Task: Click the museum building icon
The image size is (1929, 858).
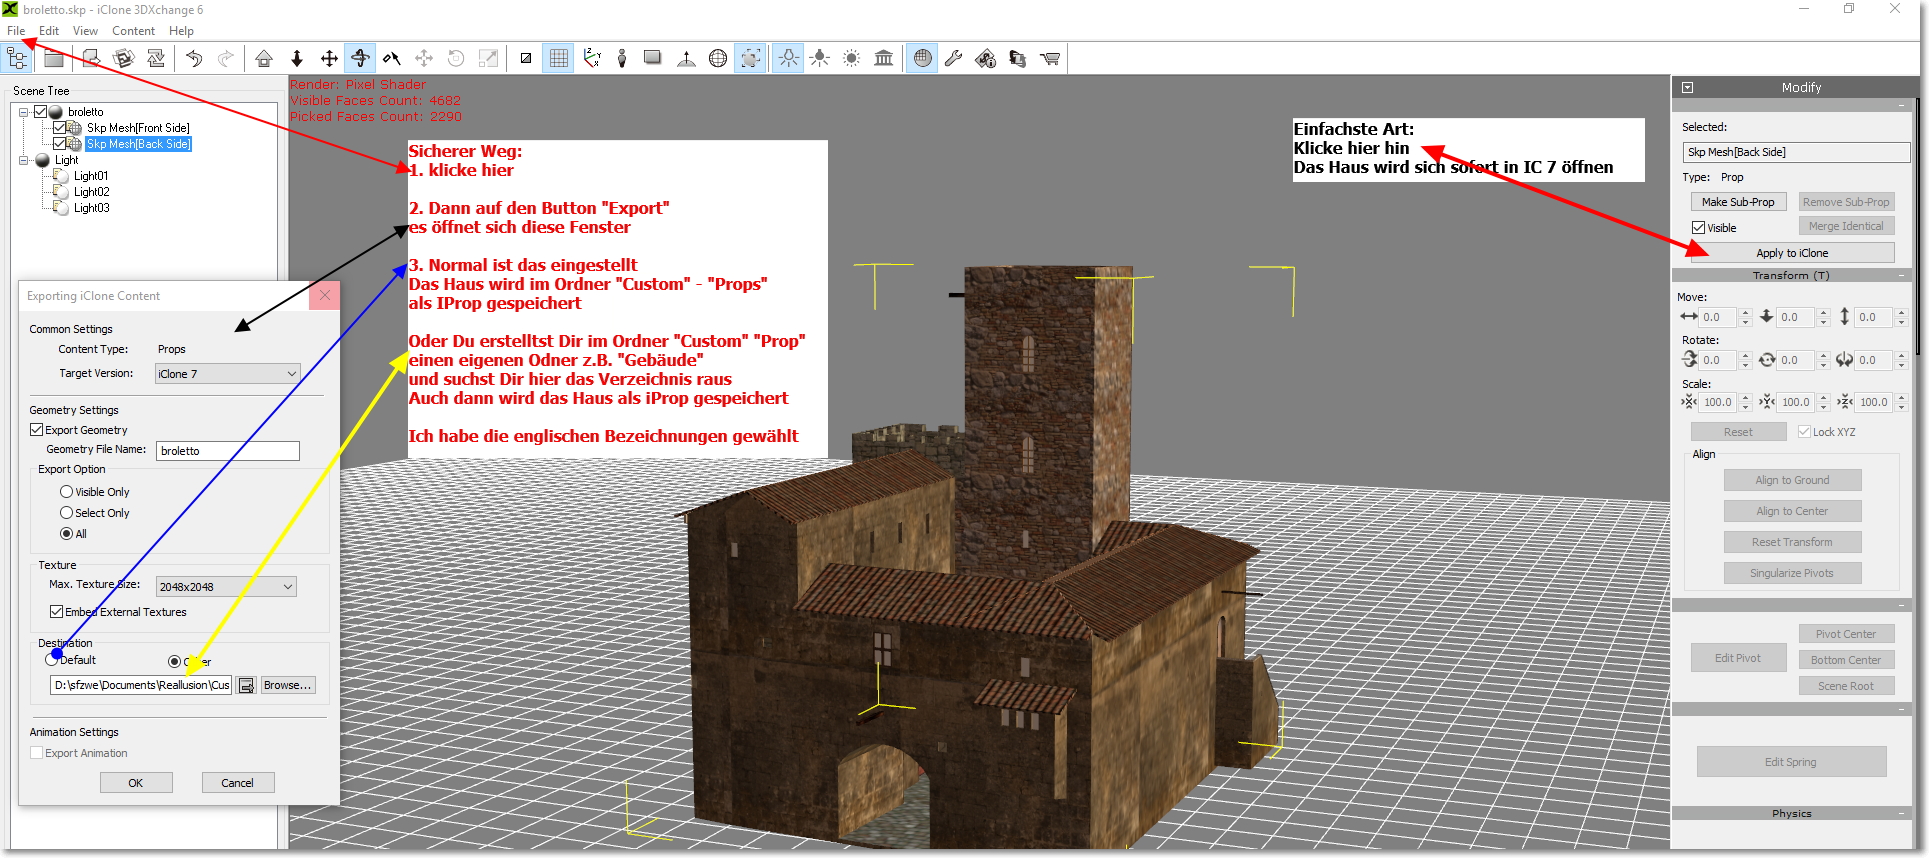Action: [x=884, y=58]
